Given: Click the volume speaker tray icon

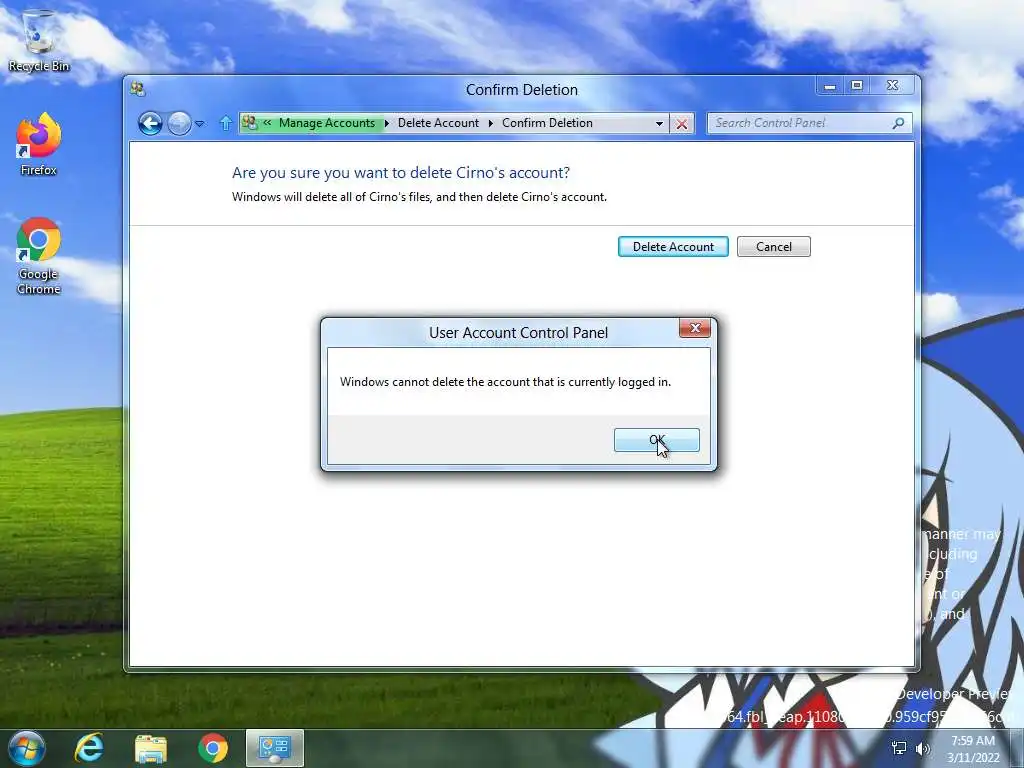Looking at the screenshot, I should (923, 748).
